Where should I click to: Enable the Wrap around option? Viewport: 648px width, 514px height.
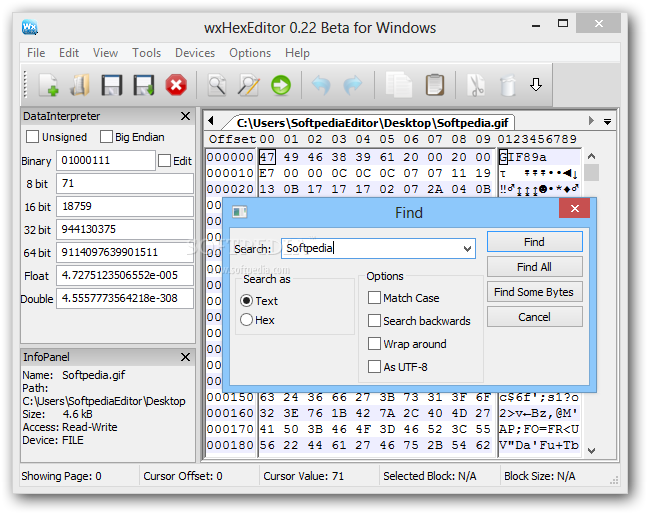[374, 344]
